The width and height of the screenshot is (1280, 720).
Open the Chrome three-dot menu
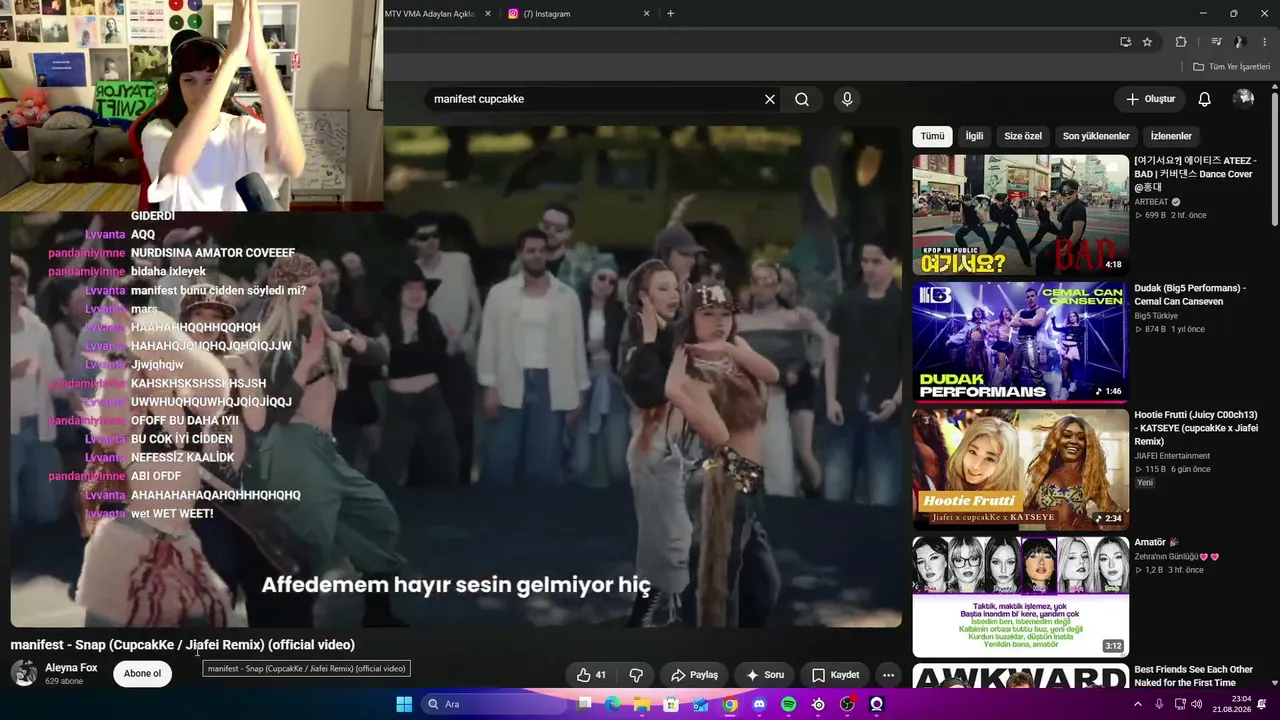[x=1265, y=42]
